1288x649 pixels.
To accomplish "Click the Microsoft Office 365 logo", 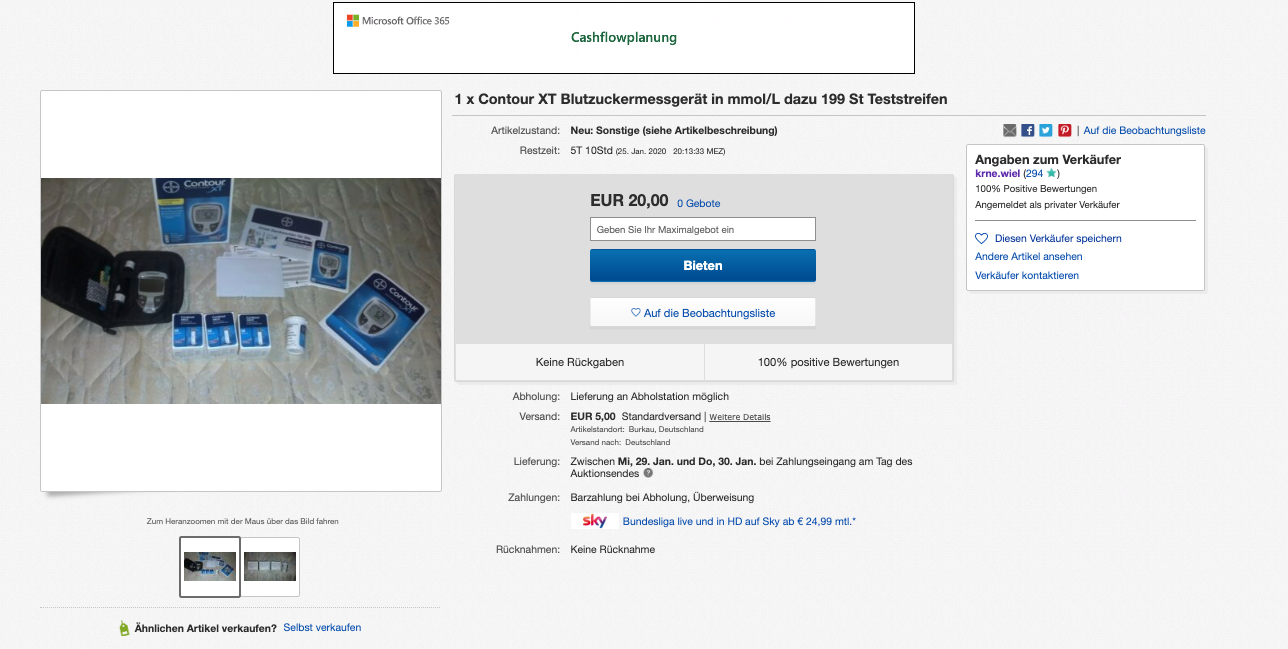I will (x=398, y=21).
